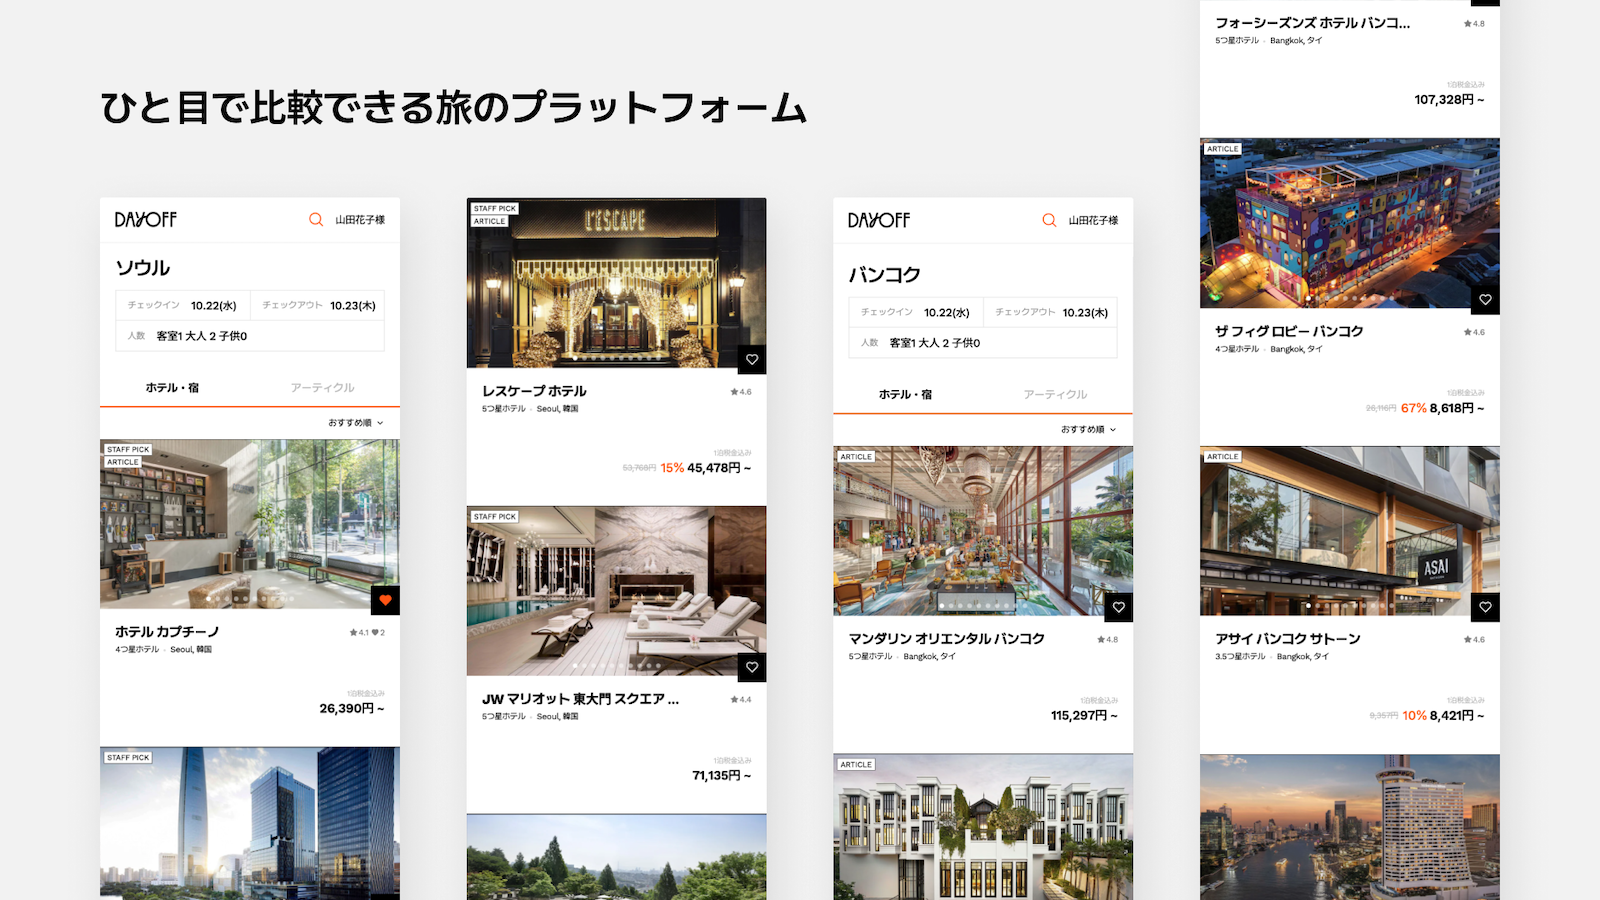Switch to アーティクル tab in Seoul screen
The height and width of the screenshot is (900, 1600).
(x=323, y=388)
